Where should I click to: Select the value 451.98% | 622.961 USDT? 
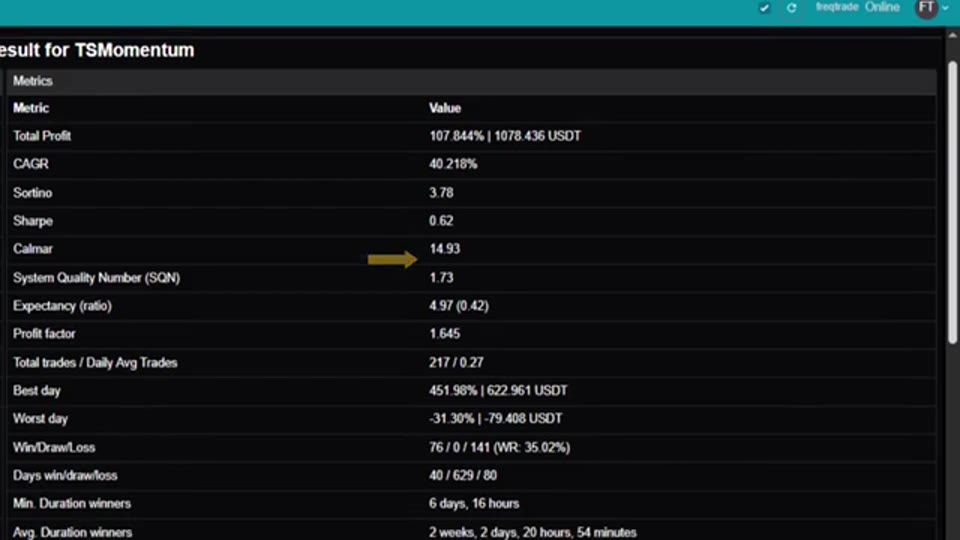point(498,391)
